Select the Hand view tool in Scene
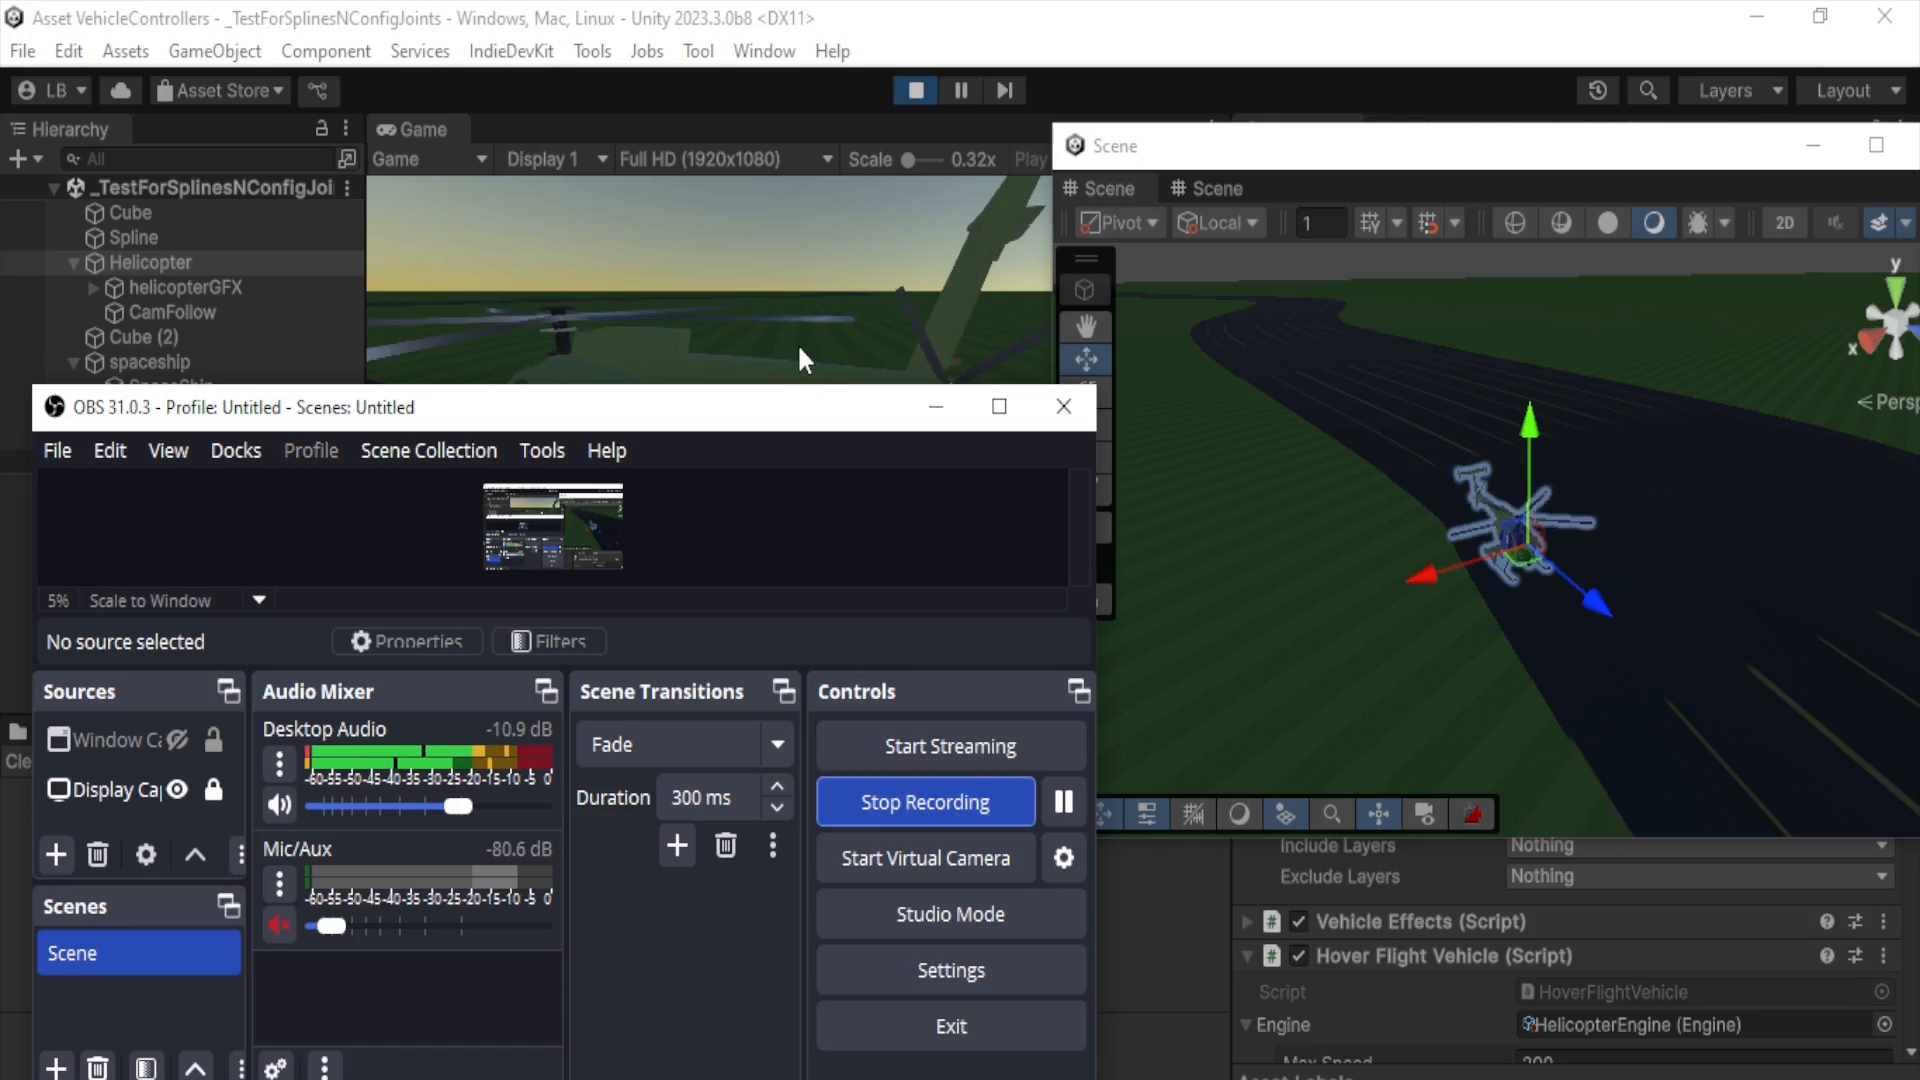This screenshot has height=1080, width=1920. click(x=1086, y=326)
